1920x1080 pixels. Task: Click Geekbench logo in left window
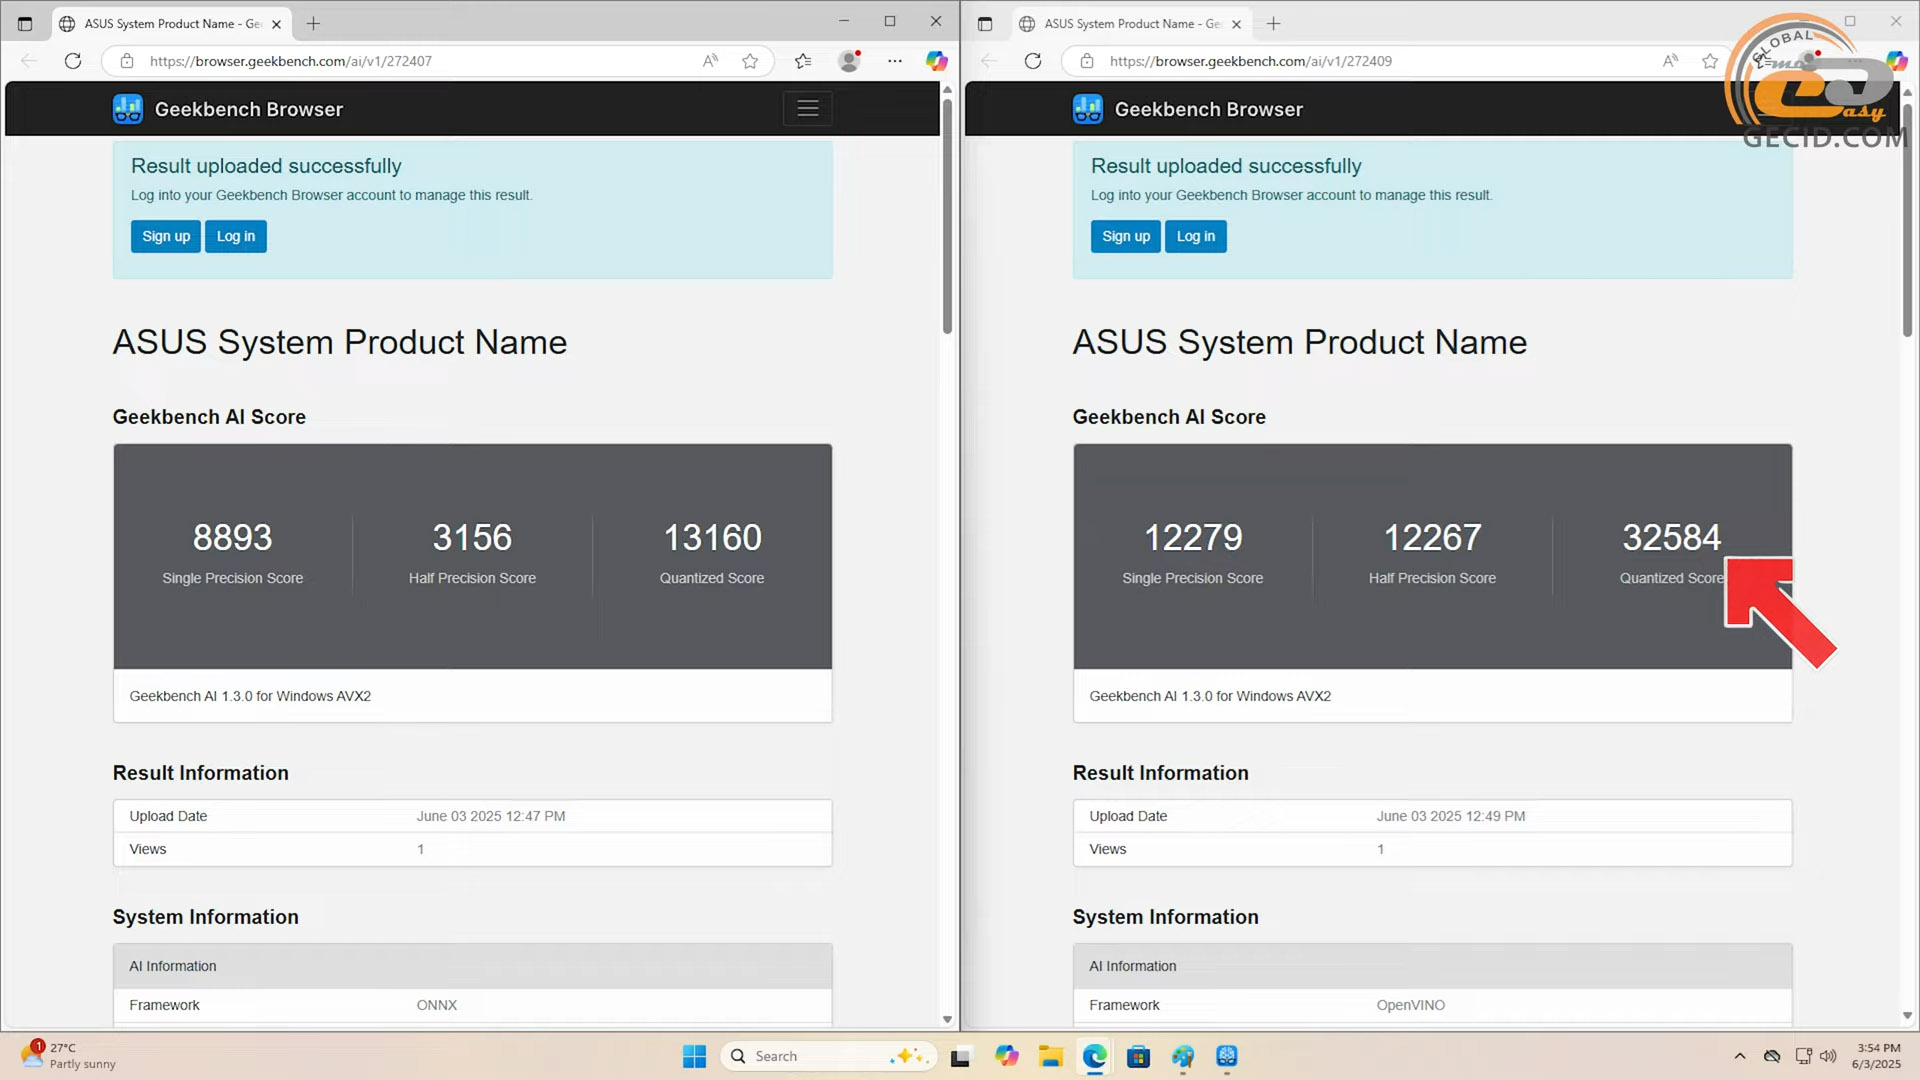128,109
